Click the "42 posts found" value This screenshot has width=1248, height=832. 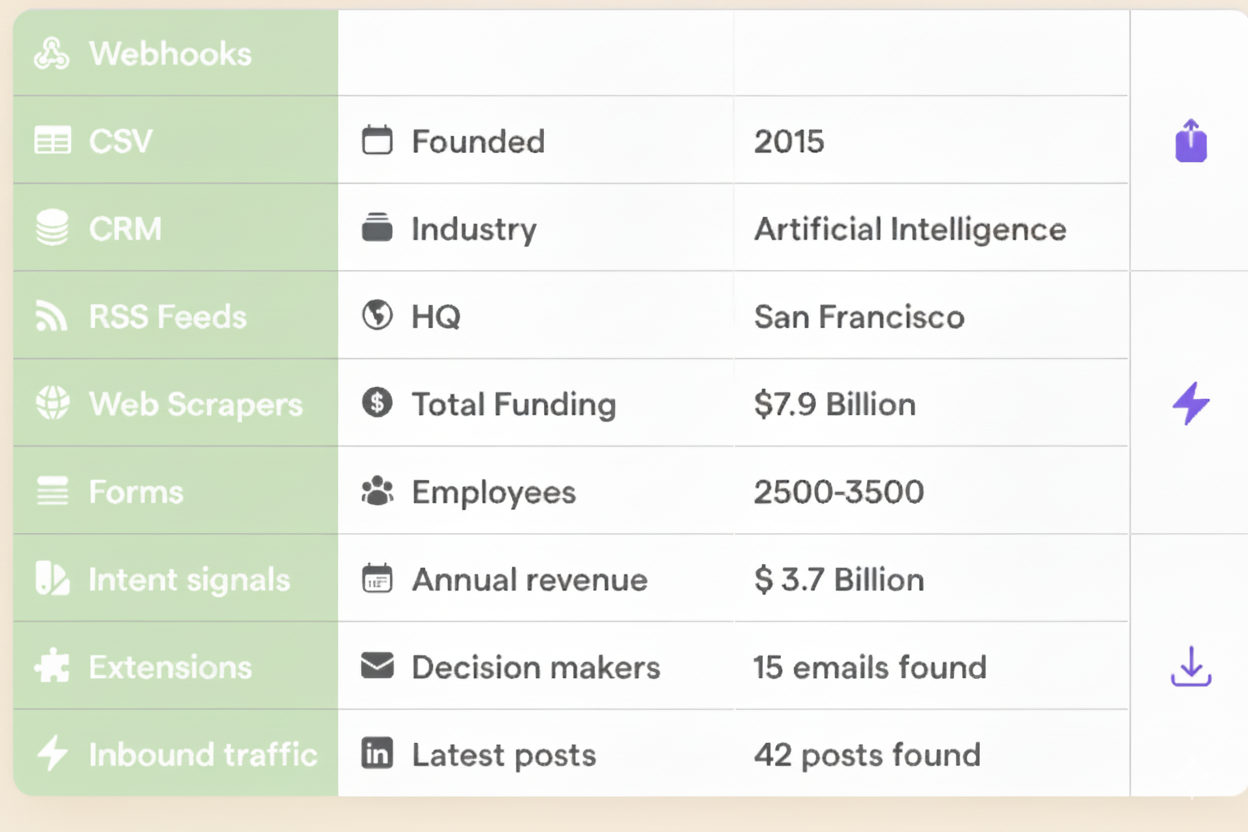(x=866, y=755)
